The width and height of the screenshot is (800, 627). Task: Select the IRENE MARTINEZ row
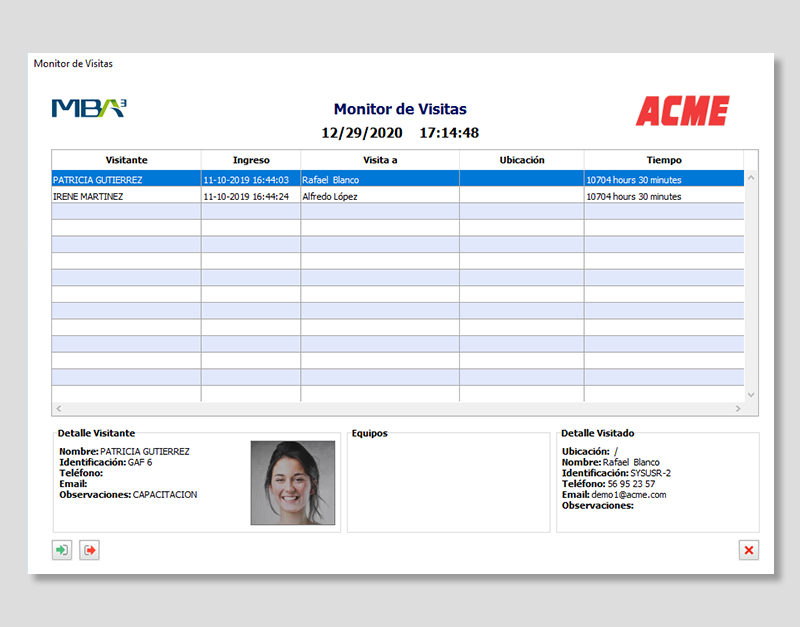pyautogui.click(x=397, y=196)
